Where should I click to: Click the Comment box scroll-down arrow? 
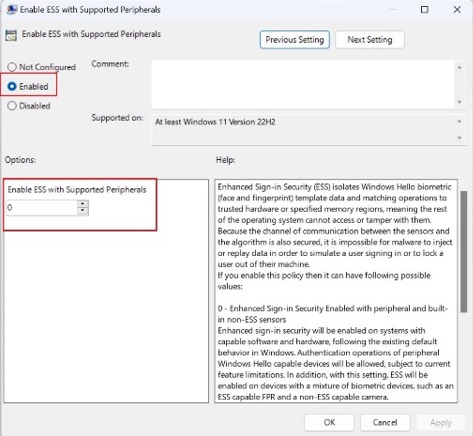point(459,102)
